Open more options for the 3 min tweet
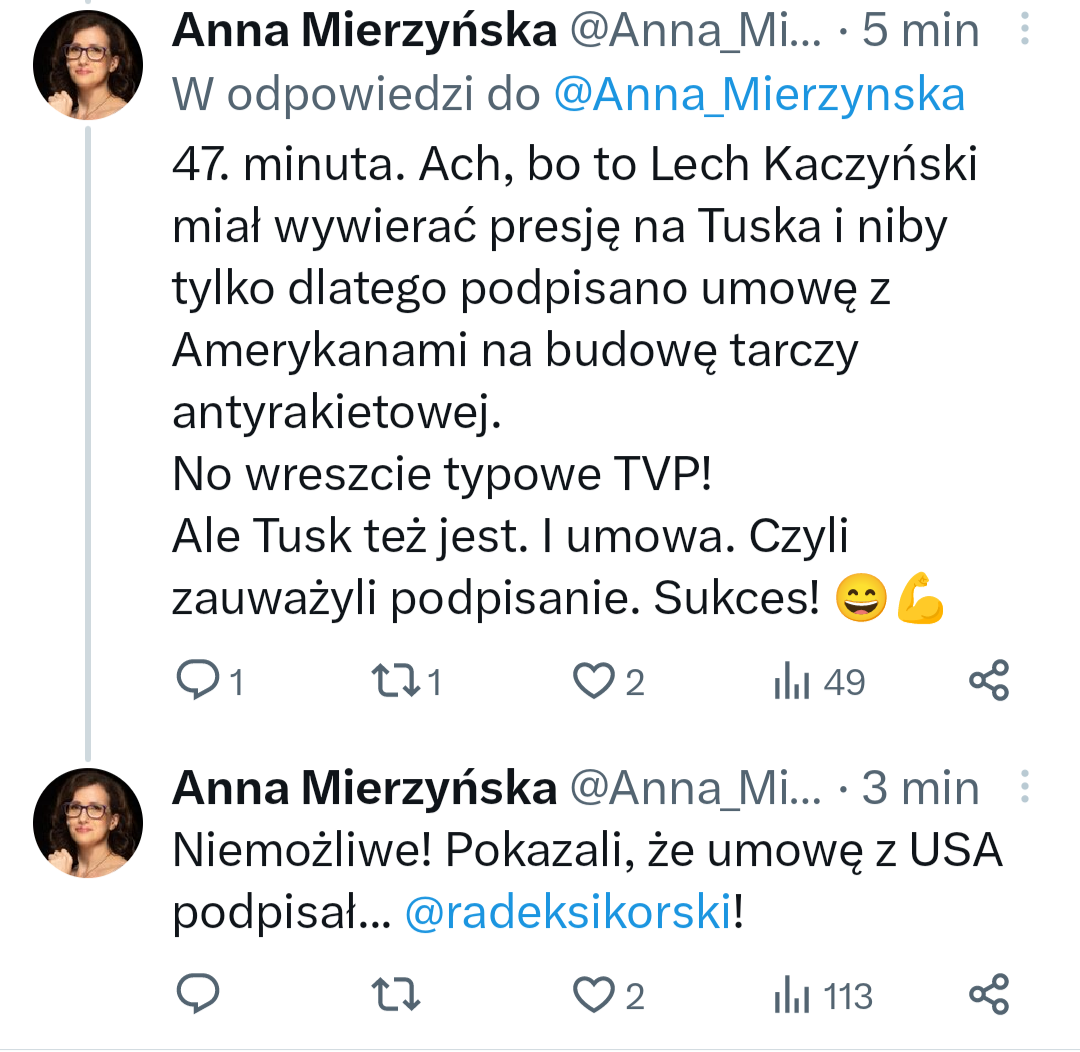Screen dimensions: 1080x1052 point(1023,788)
